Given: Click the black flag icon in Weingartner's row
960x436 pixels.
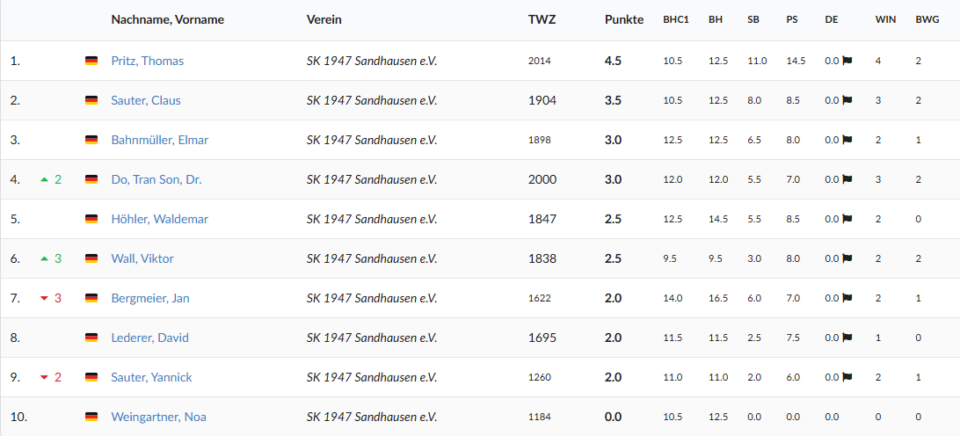Looking at the screenshot, I should tap(847, 417).
